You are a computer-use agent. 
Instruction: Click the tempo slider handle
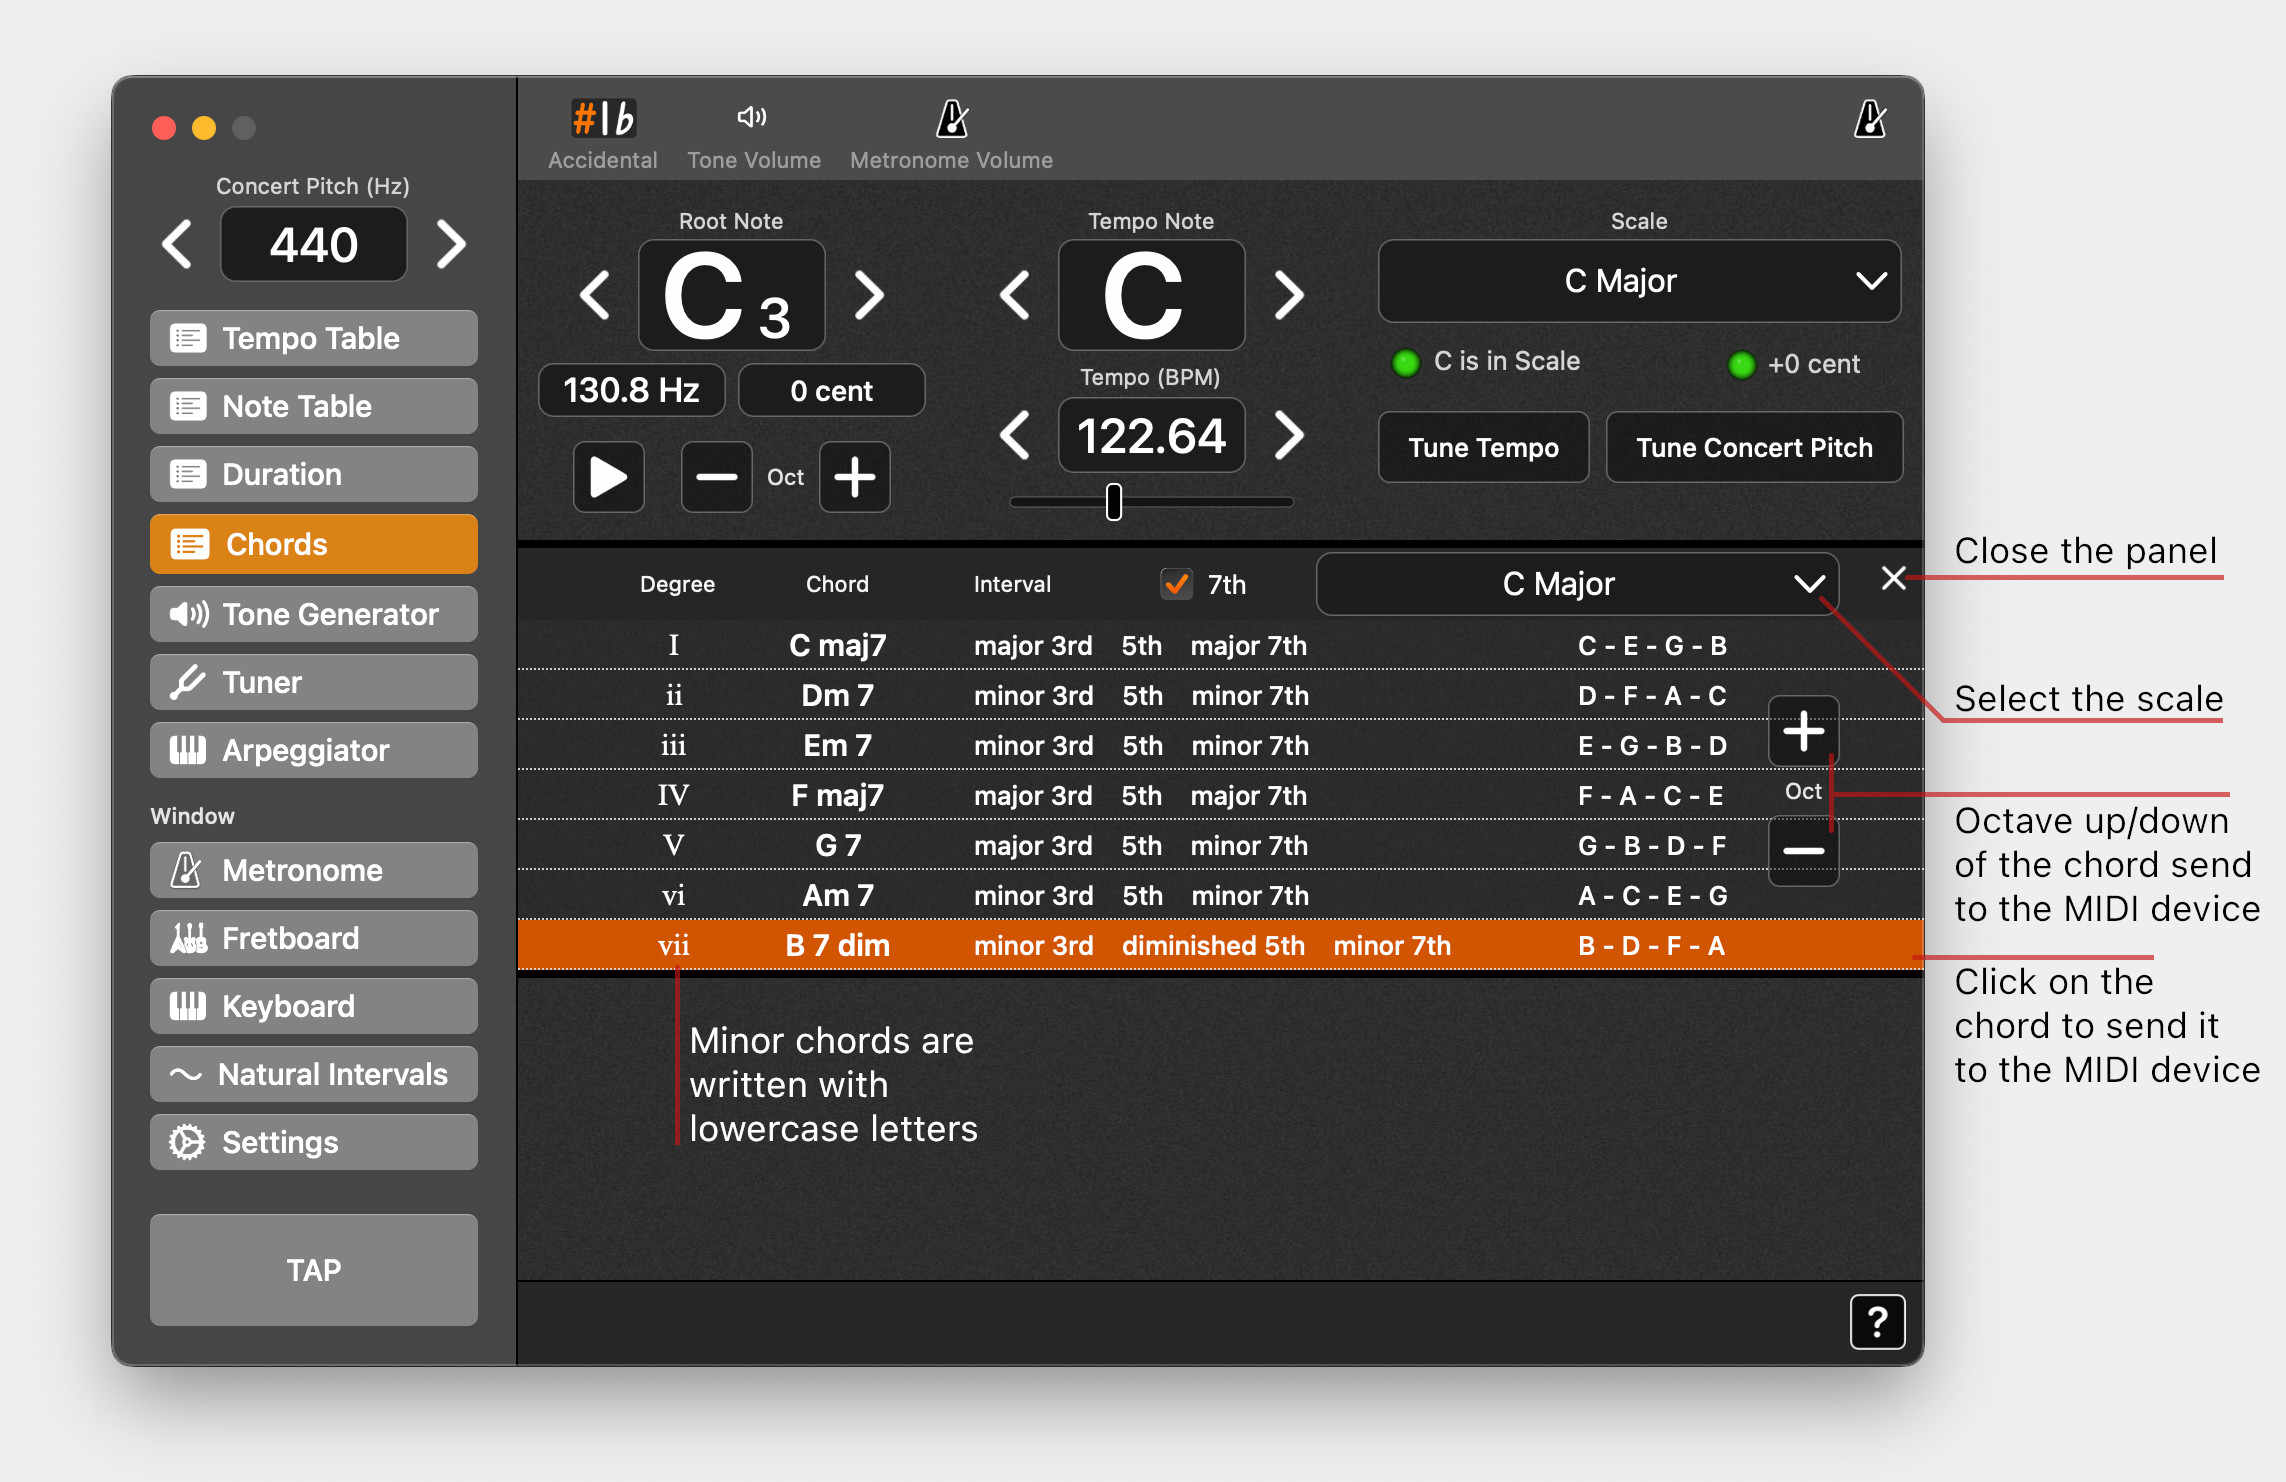click(1114, 502)
